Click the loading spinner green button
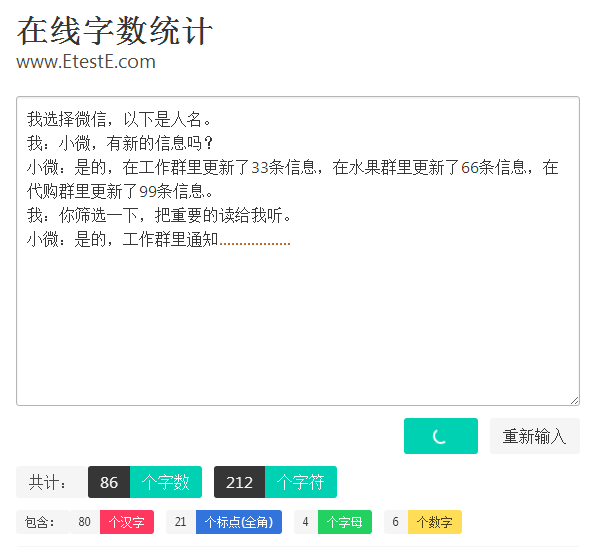592x547 pixels. point(441,436)
